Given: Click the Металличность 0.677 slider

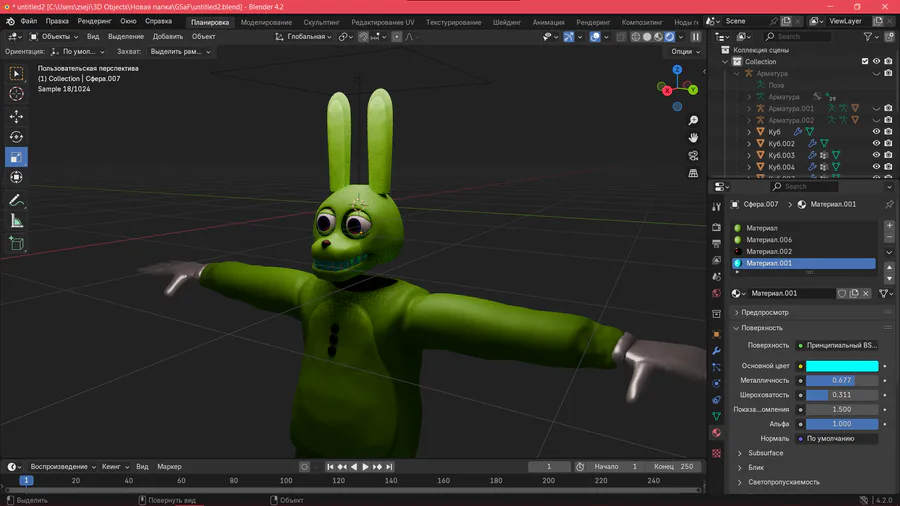Looking at the screenshot, I should click(841, 380).
